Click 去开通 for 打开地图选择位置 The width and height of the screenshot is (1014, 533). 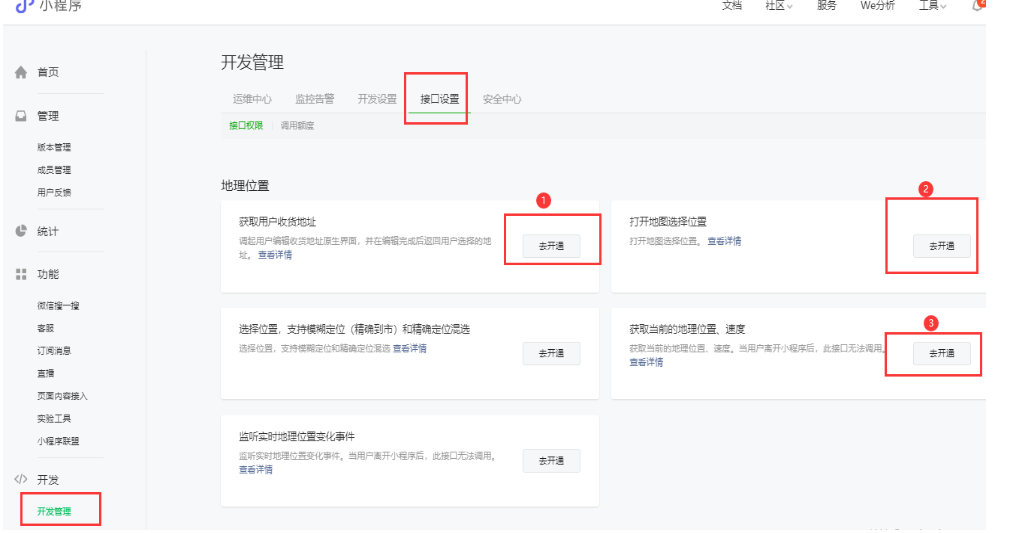click(941, 246)
